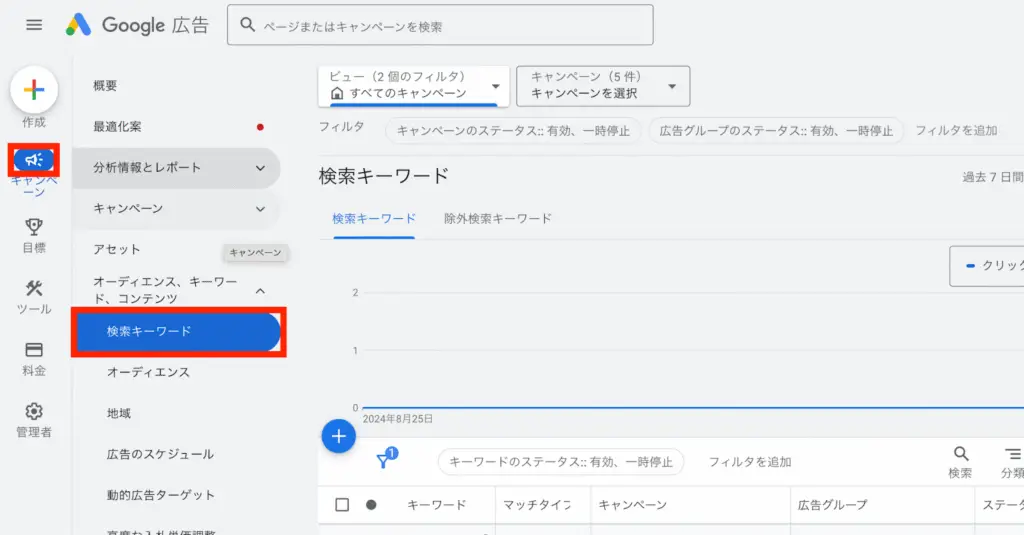Click the status dot column header
The width and height of the screenshot is (1024, 535).
[371, 504]
